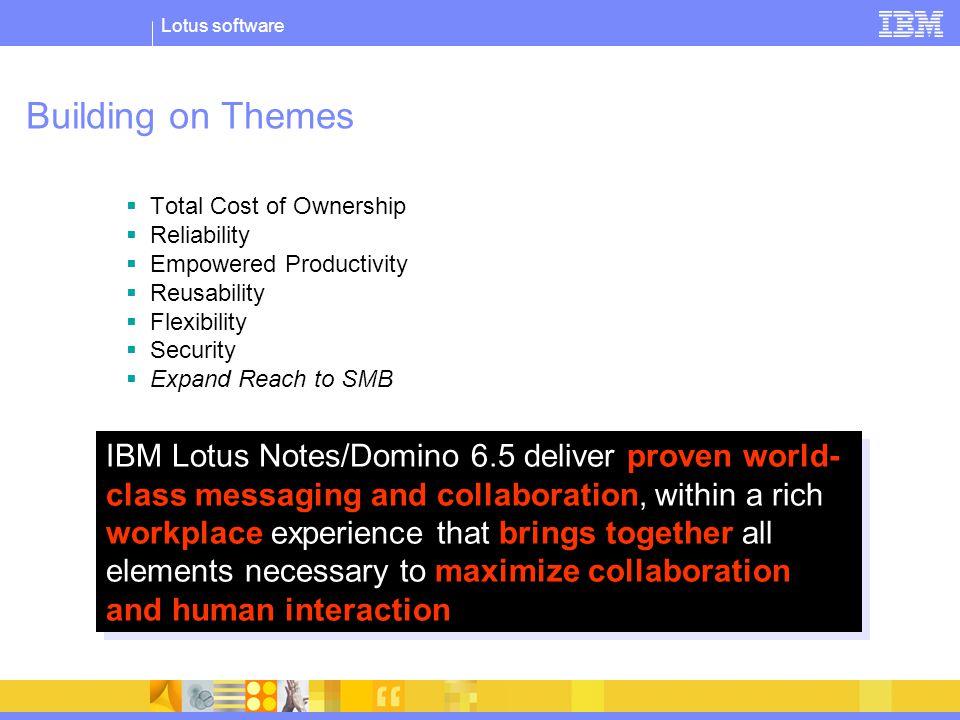Click the orange quotation marks footer icon
Screen dimensions: 960x720
[x=388, y=696]
